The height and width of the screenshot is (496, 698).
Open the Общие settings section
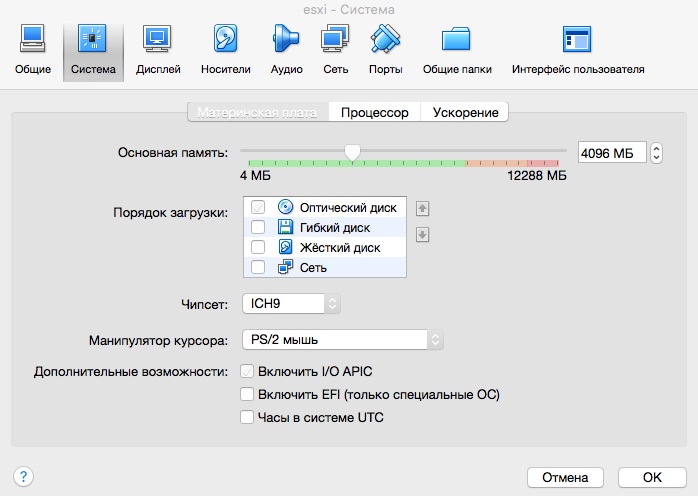(32, 50)
